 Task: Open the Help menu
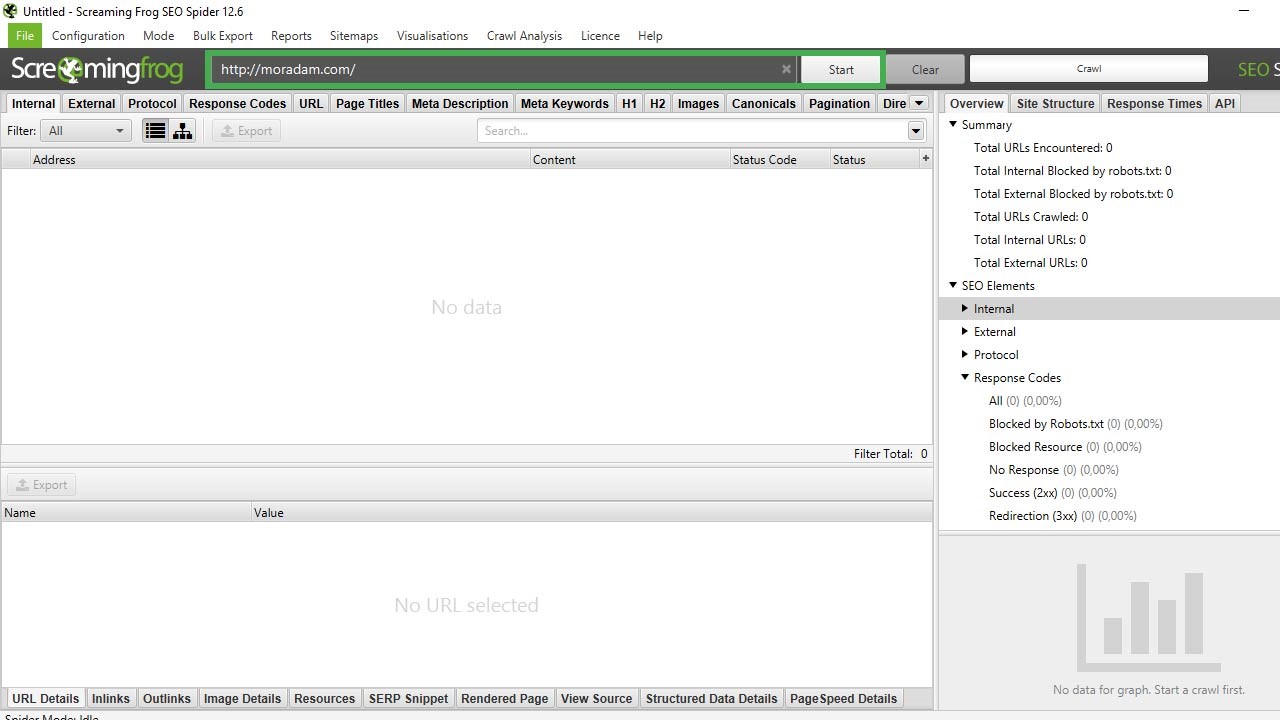click(650, 35)
